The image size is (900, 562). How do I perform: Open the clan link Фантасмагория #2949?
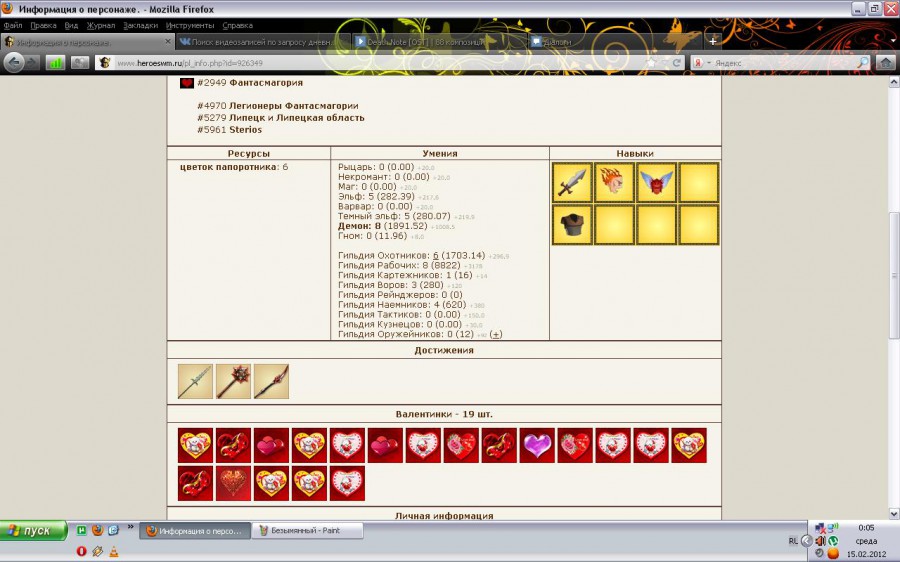[265, 83]
